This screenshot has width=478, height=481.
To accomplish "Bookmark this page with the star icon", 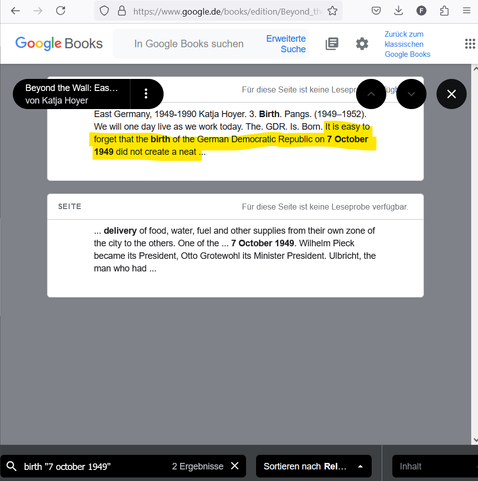I will [332, 11].
